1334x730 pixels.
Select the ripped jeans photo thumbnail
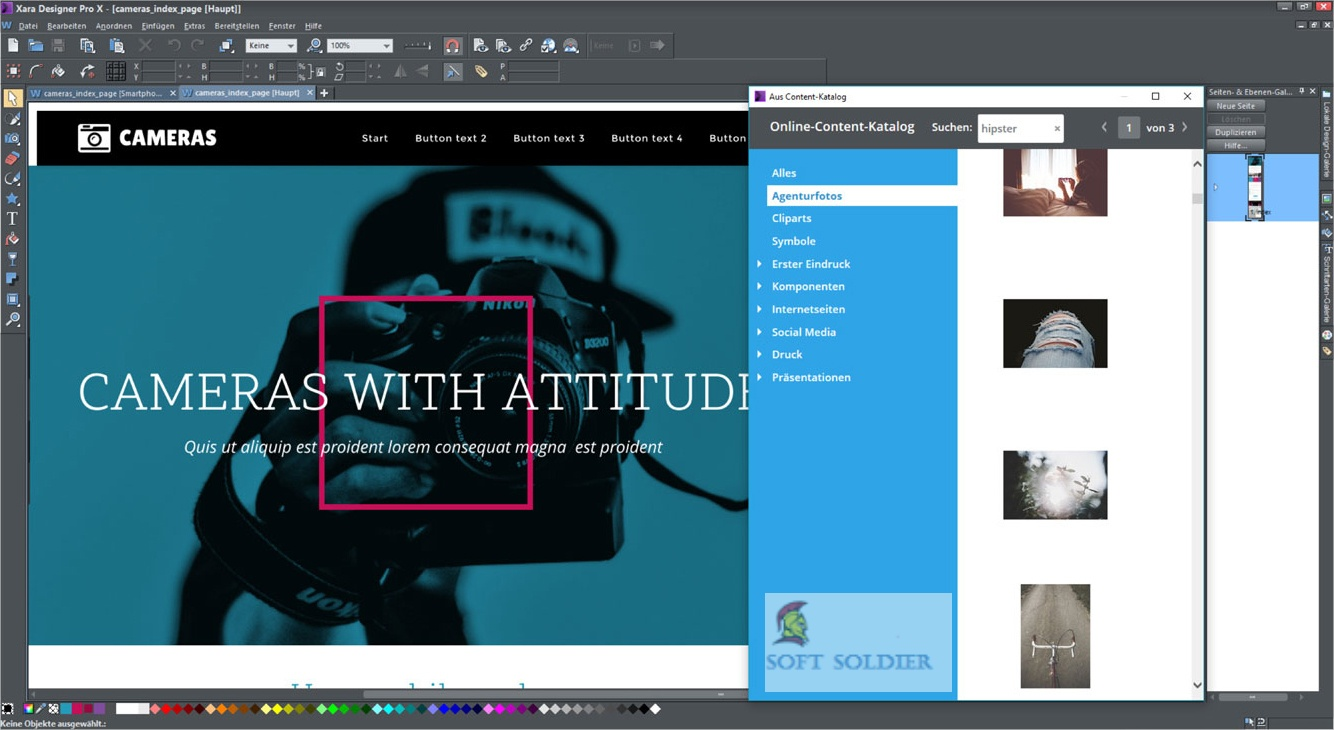point(1055,333)
